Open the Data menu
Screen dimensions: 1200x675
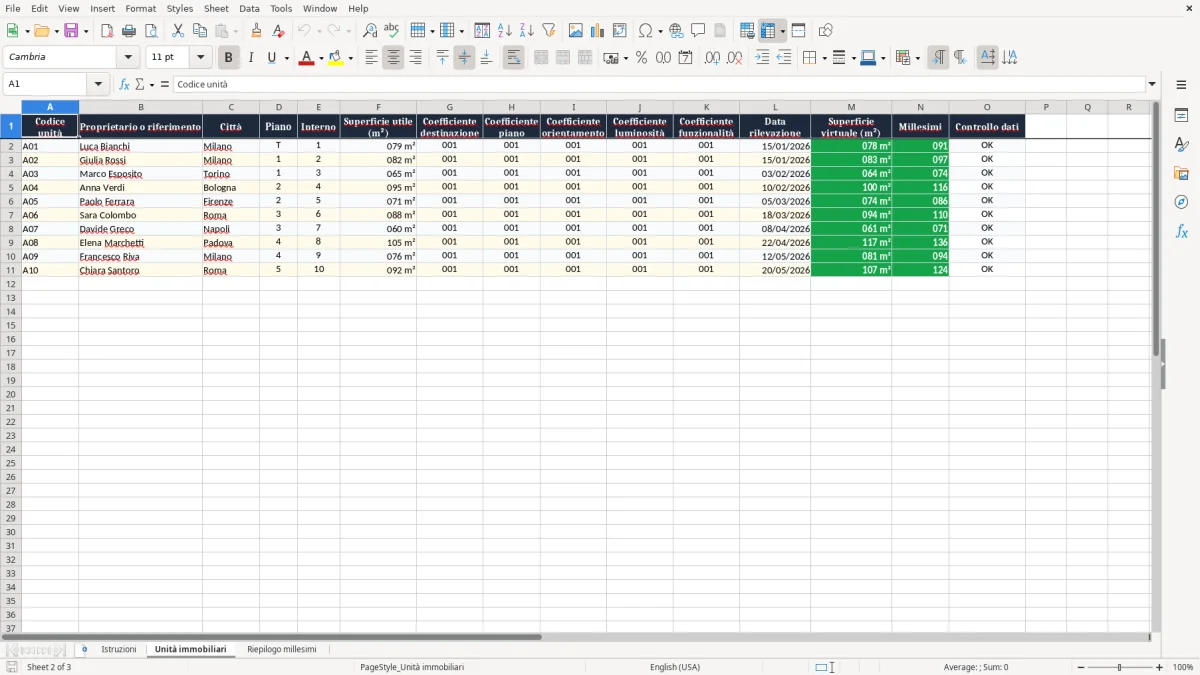pos(249,8)
